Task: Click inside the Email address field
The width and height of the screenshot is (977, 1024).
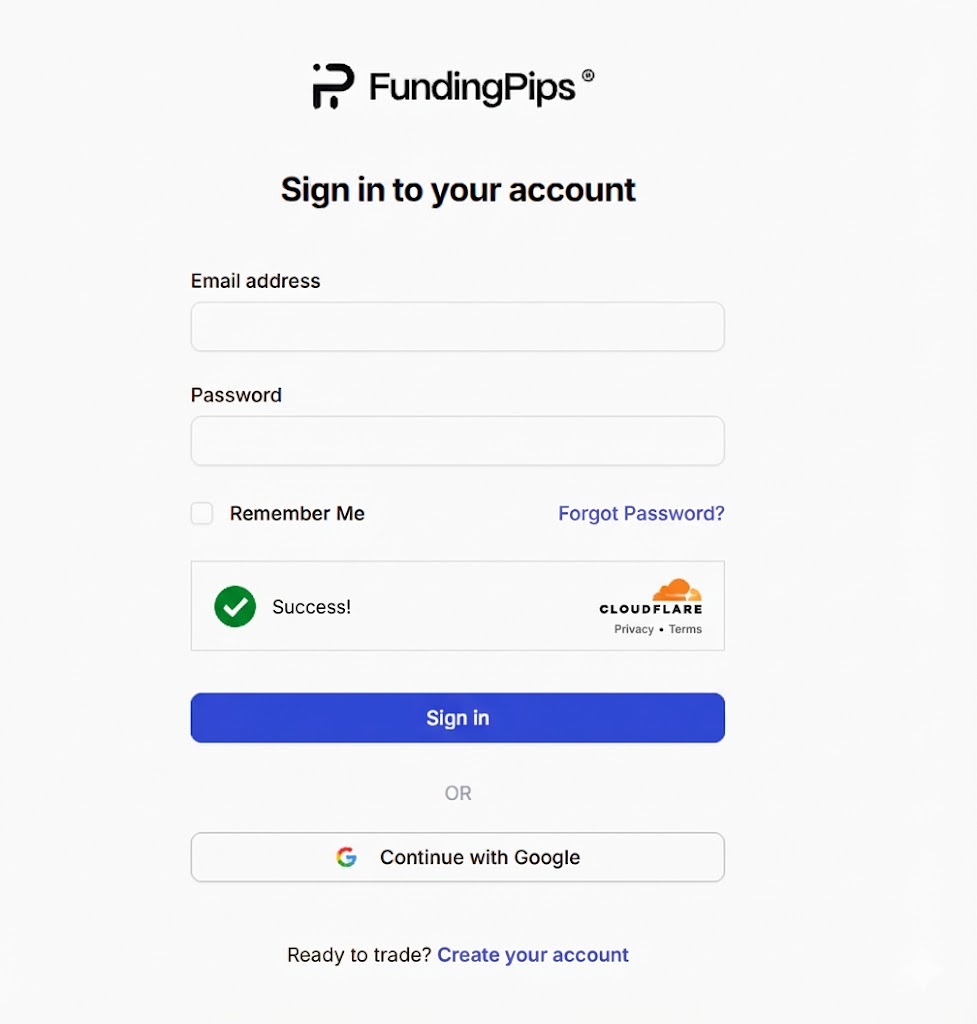Action: tap(457, 326)
